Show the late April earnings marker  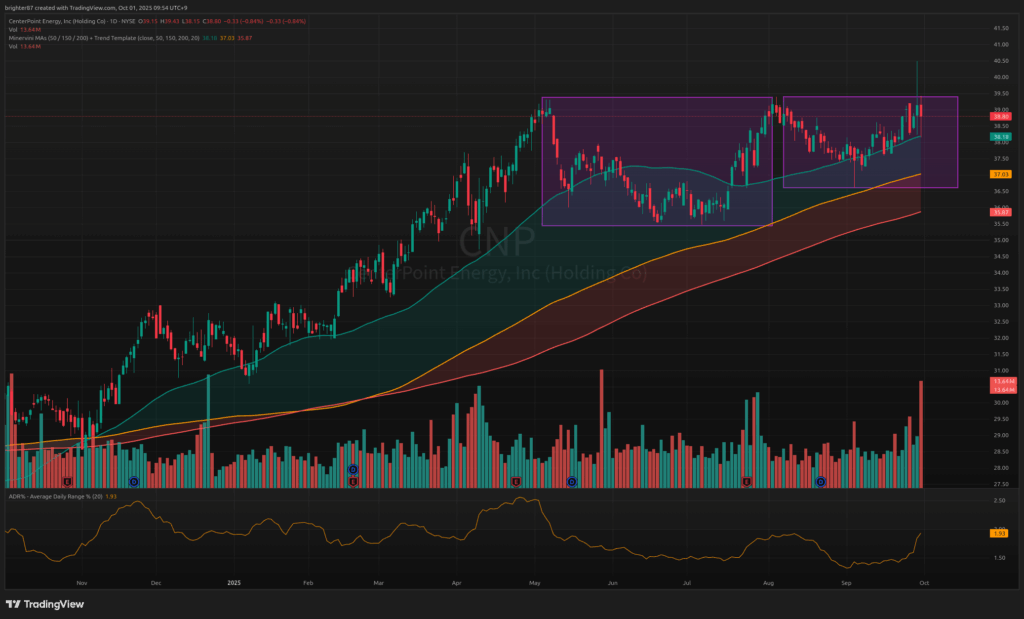tap(516, 482)
